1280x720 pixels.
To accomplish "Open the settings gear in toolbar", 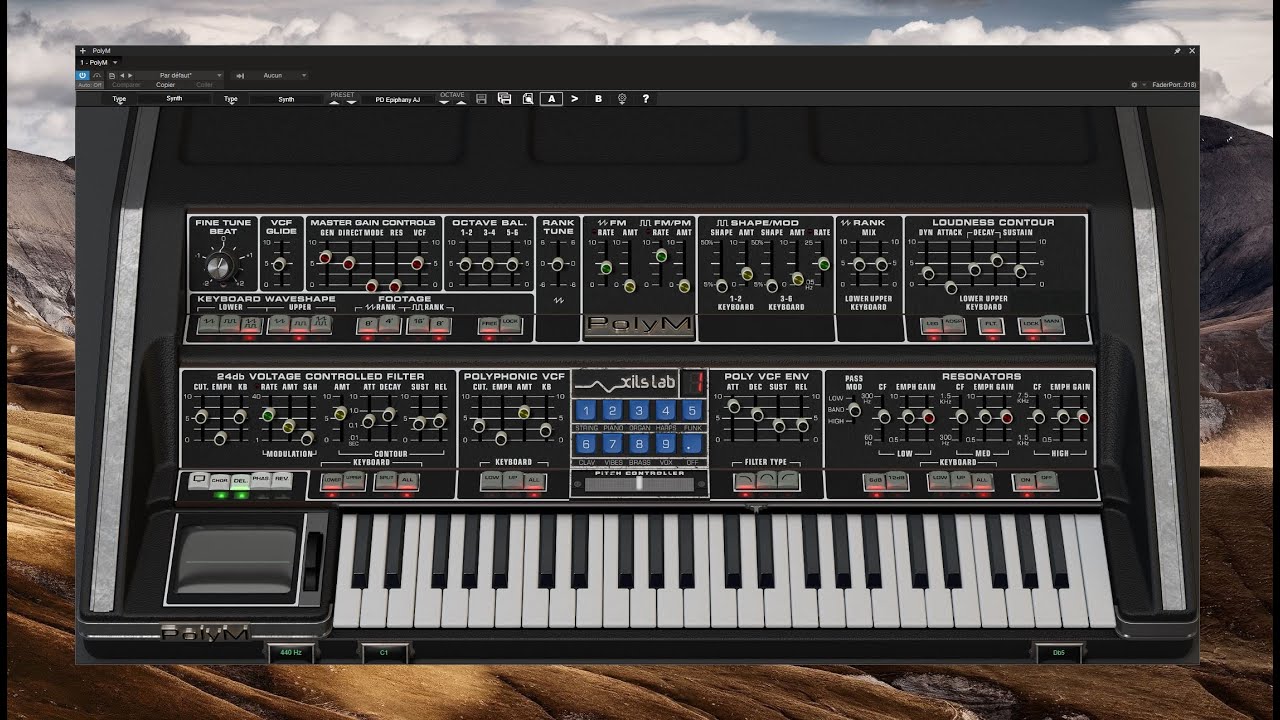I will tap(622, 99).
